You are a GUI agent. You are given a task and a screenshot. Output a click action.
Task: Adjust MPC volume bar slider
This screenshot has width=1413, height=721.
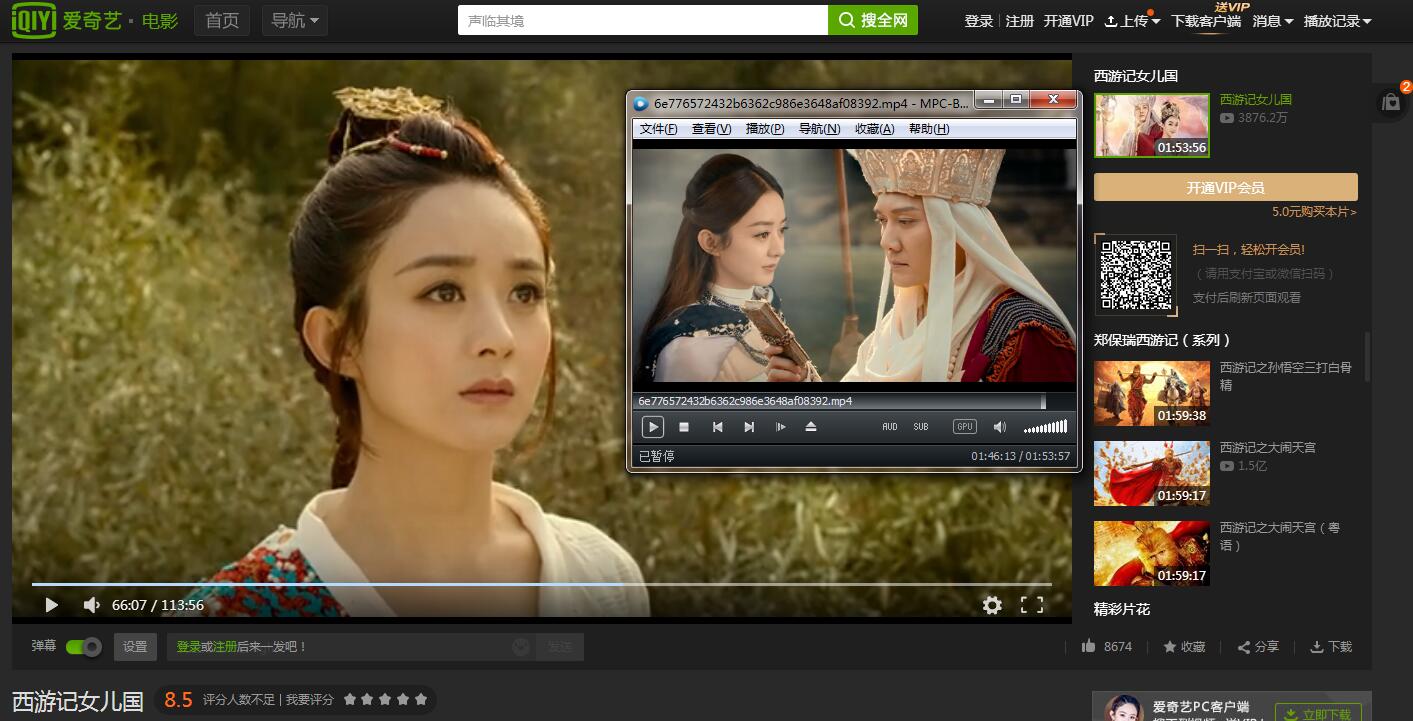(x=1045, y=427)
